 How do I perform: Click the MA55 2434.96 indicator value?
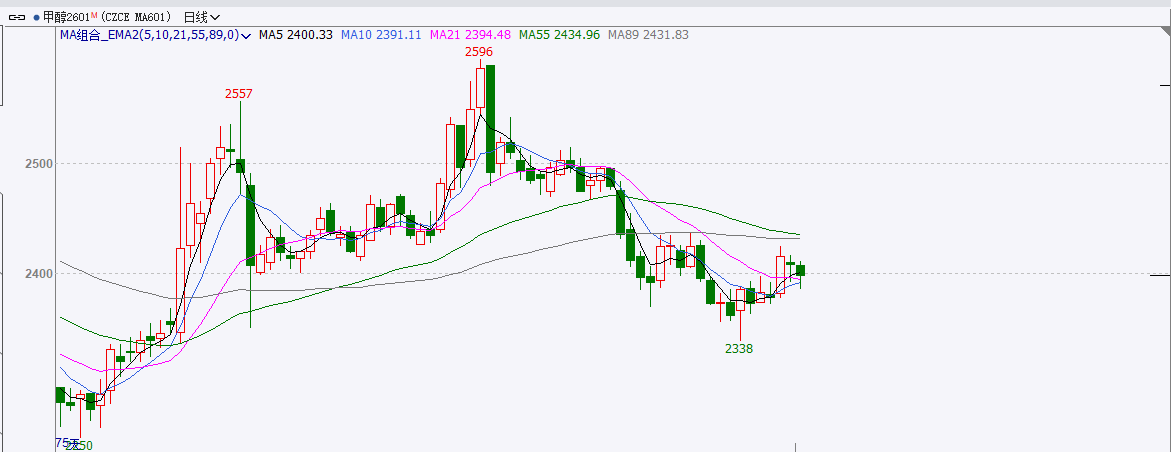[x=559, y=34]
